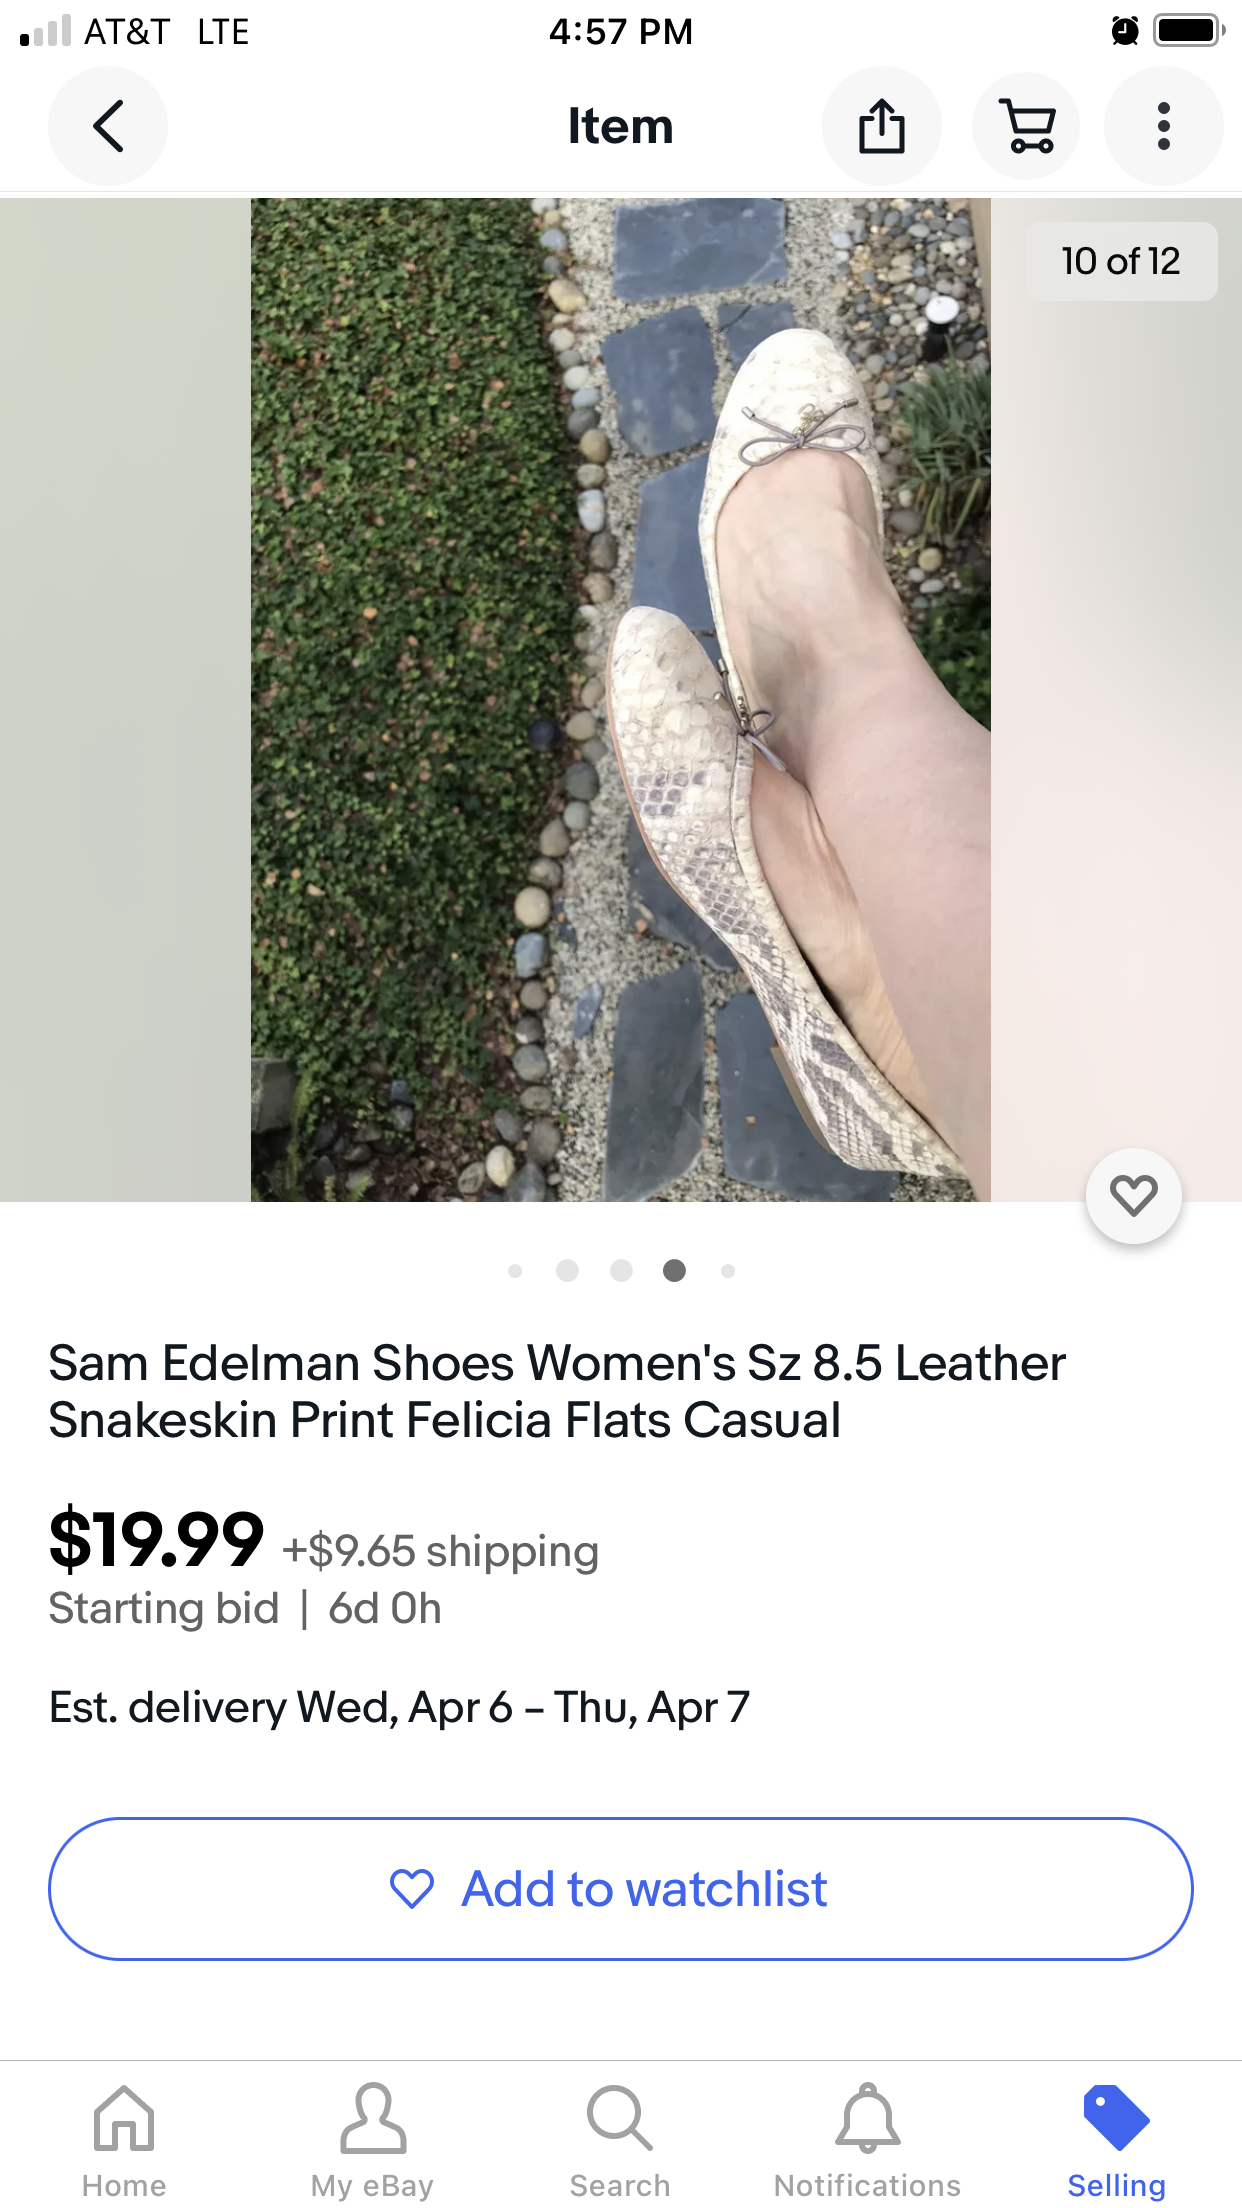Open the shopping cart
Screen dimensions: 1242x2208
pos(1026,126)
